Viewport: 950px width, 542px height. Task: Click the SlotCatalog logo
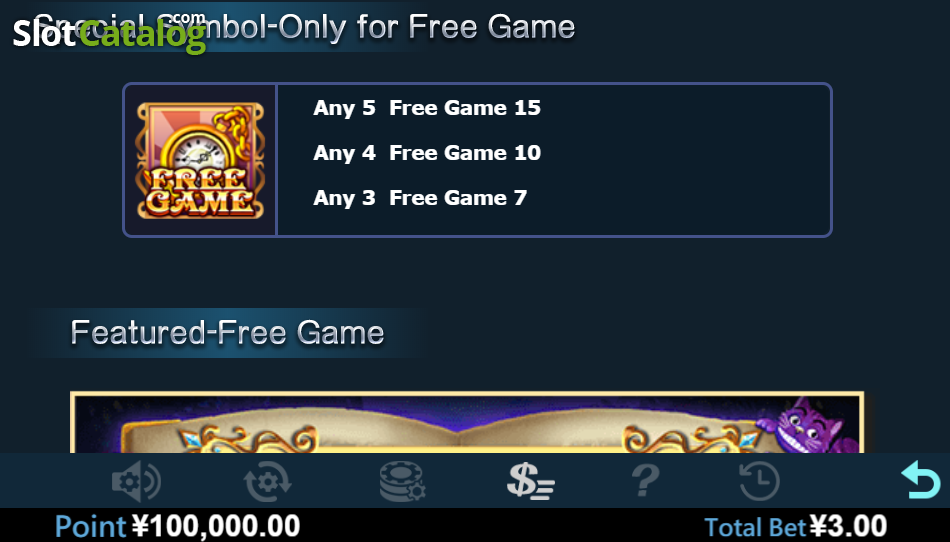click(110, 33)
